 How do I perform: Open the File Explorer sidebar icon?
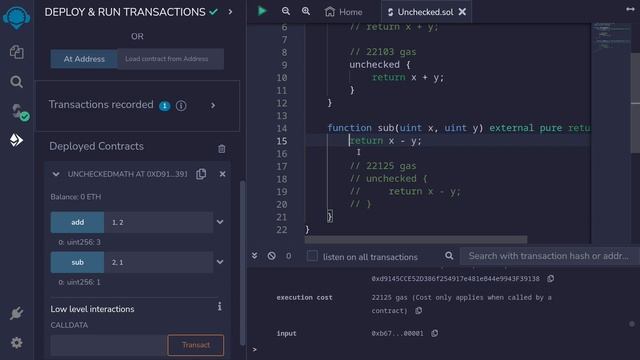click(x=16, y=52)
